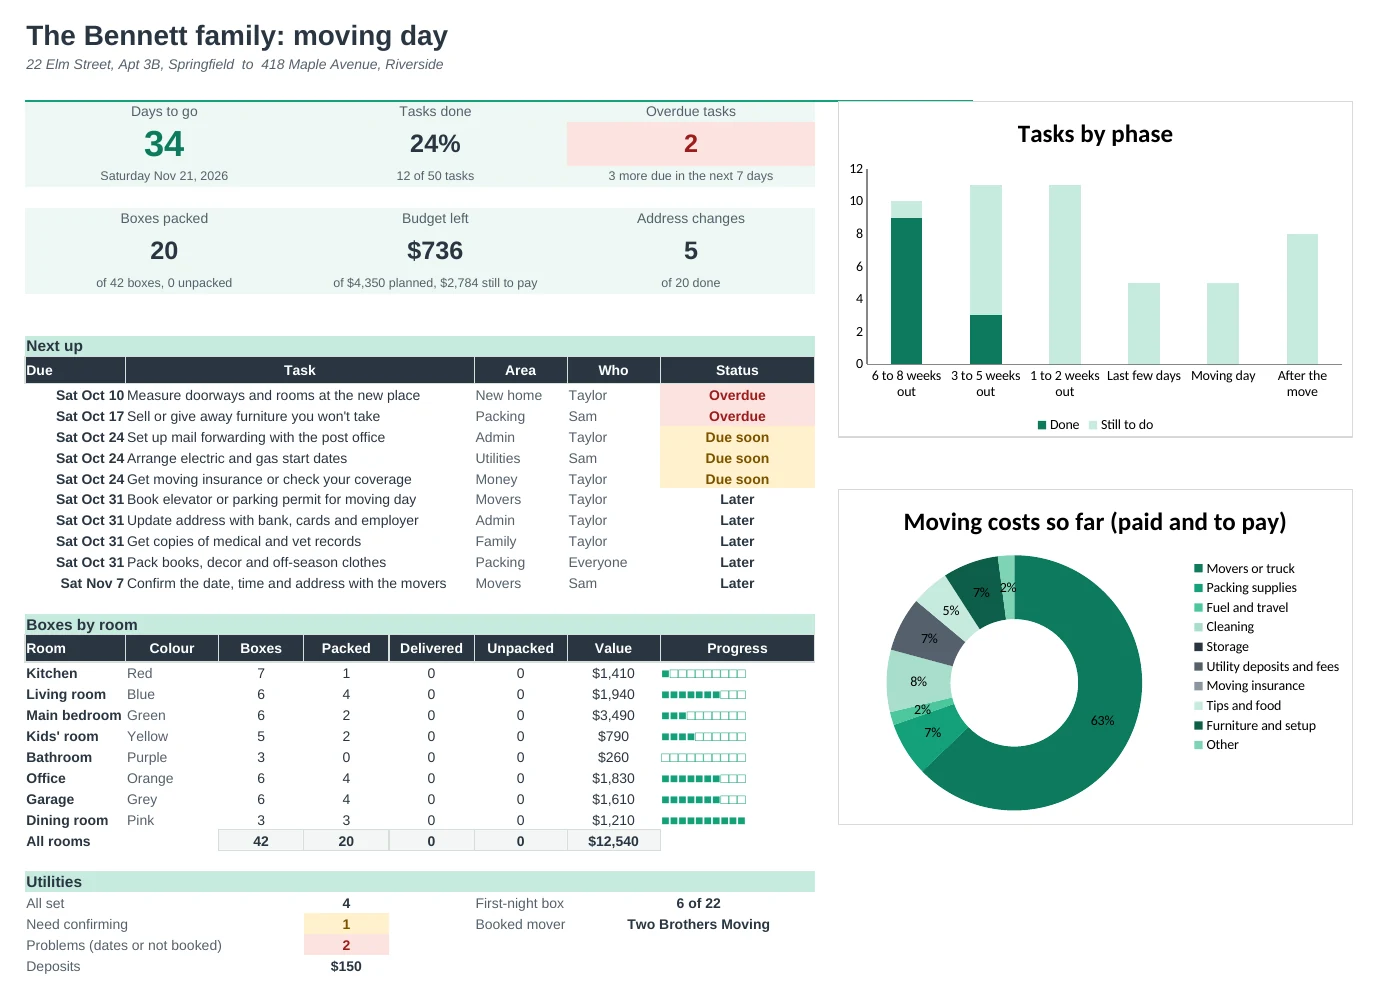The width and height of the screenshot is (1377, 998).
Task: Select the Progress column header
Action: pyautogui.click(x=737, y=649)
